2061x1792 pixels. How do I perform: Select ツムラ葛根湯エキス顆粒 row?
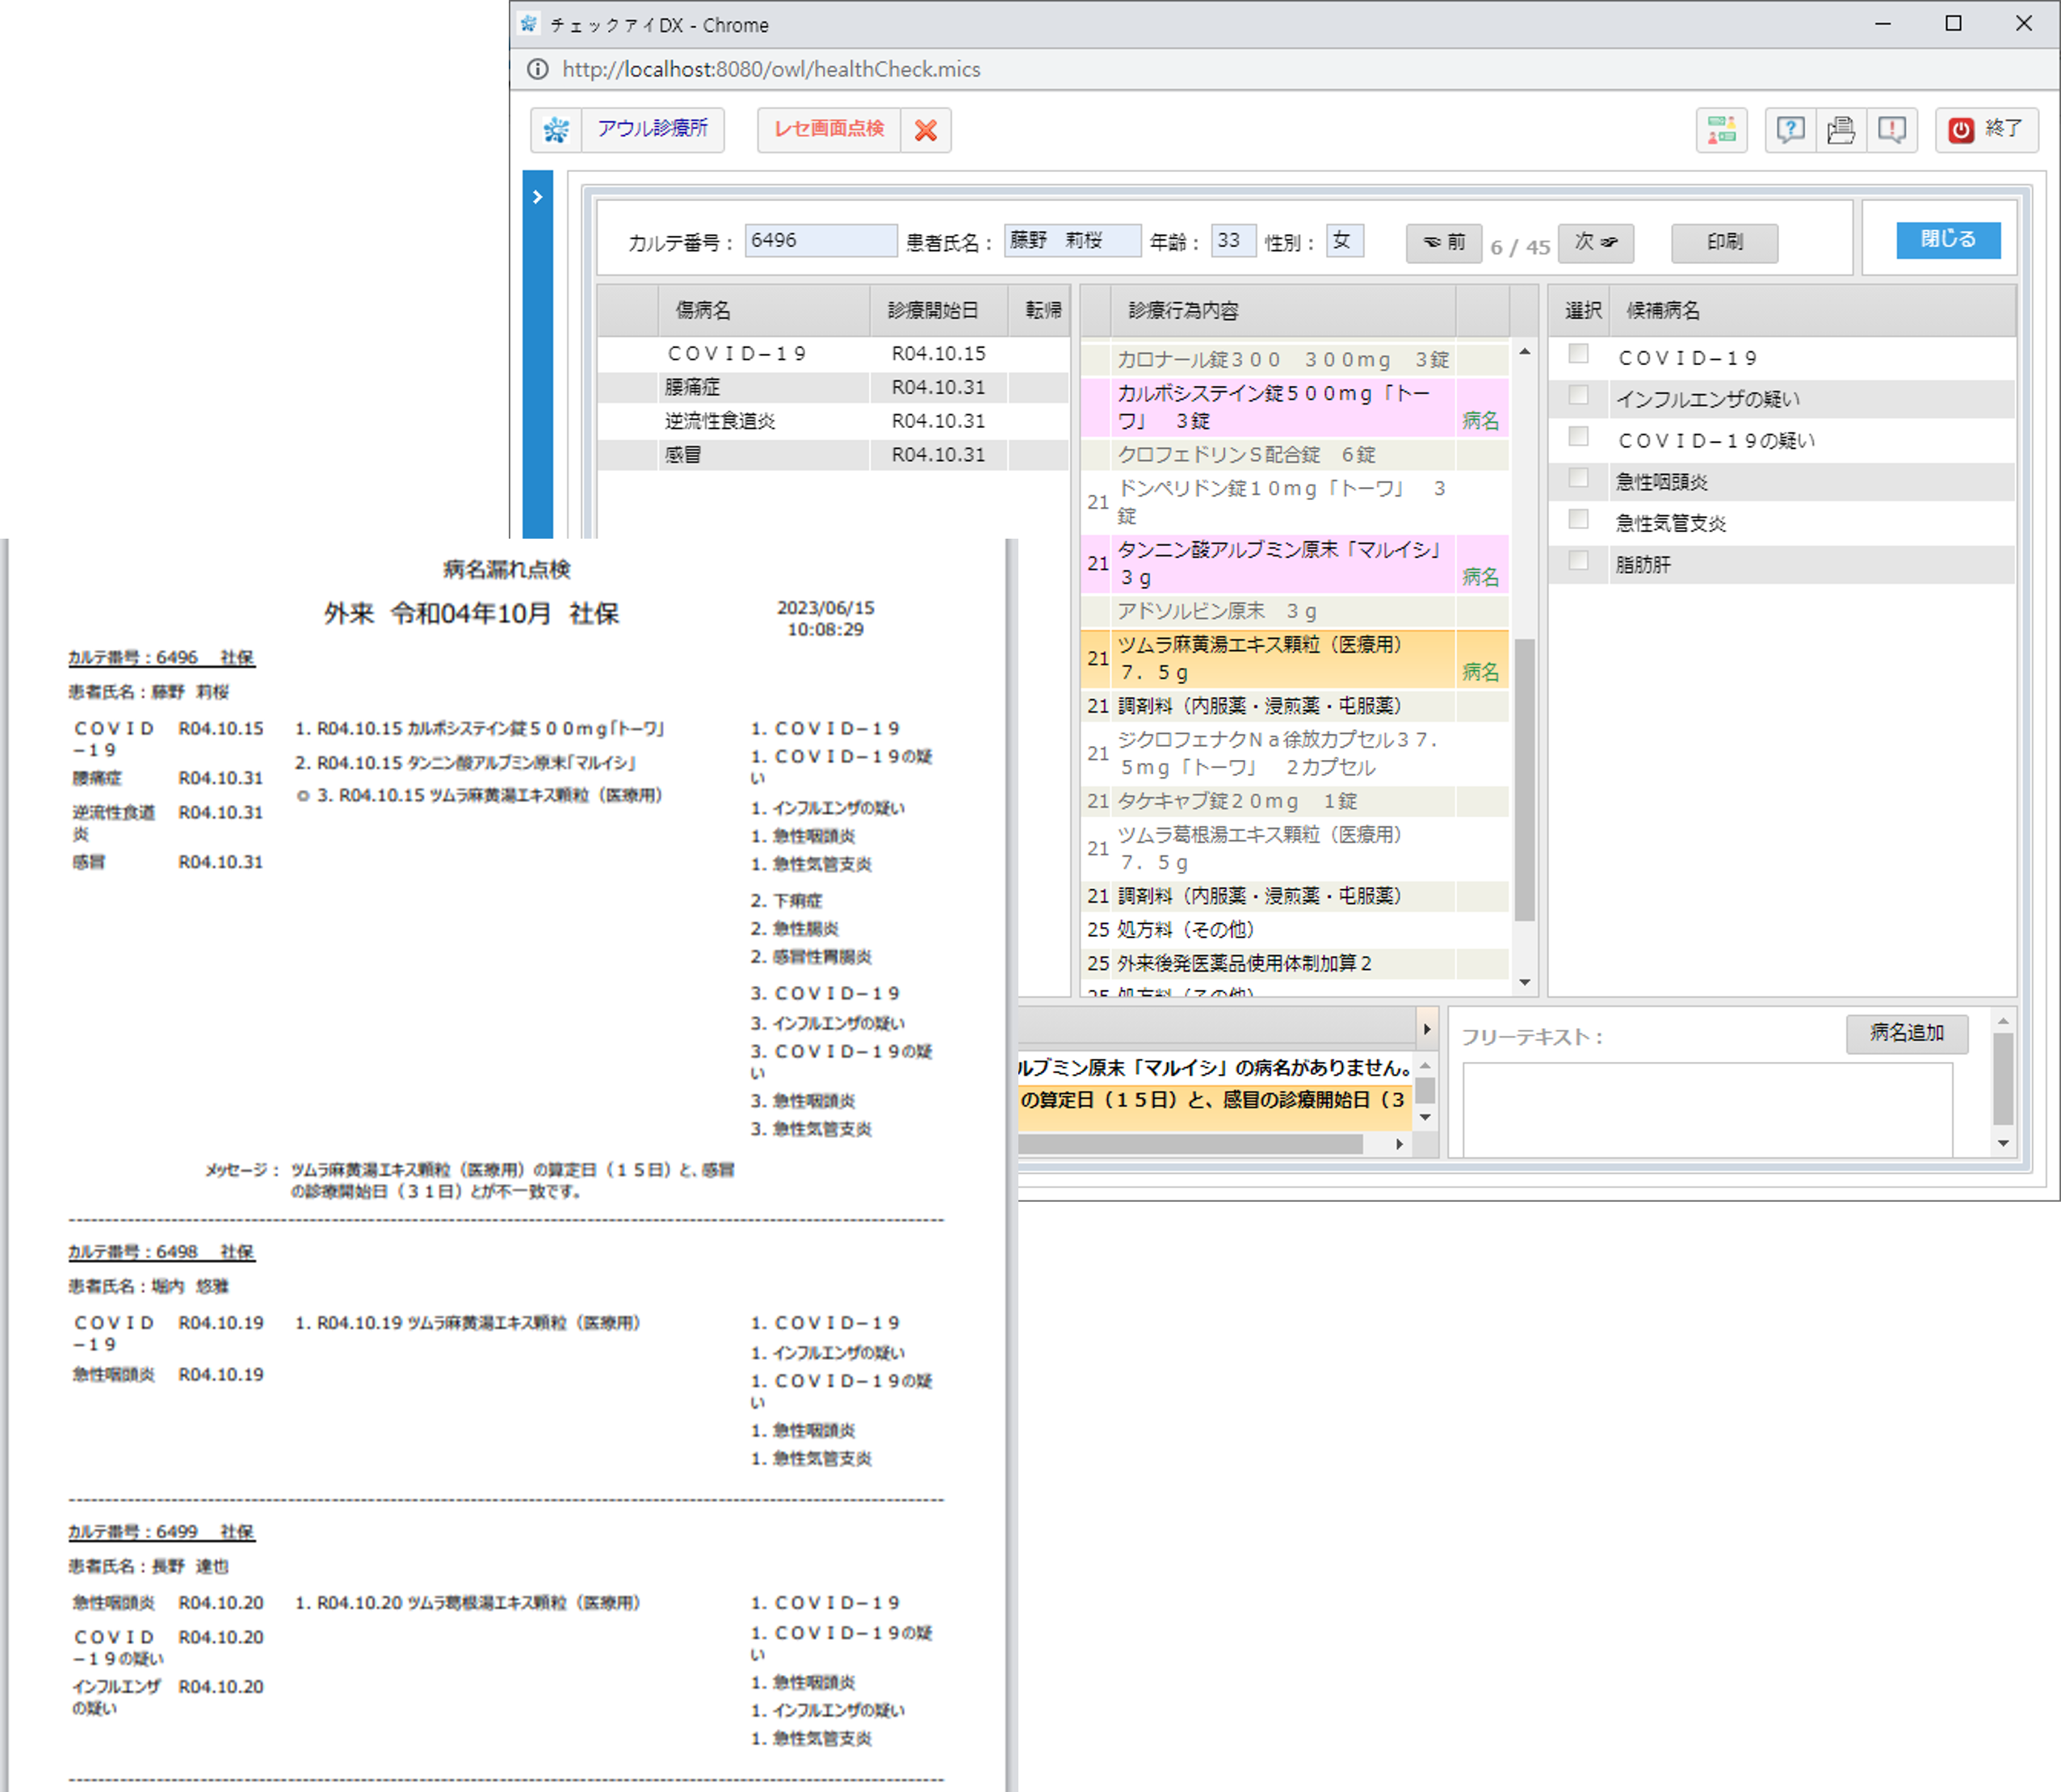(1294, 849)
